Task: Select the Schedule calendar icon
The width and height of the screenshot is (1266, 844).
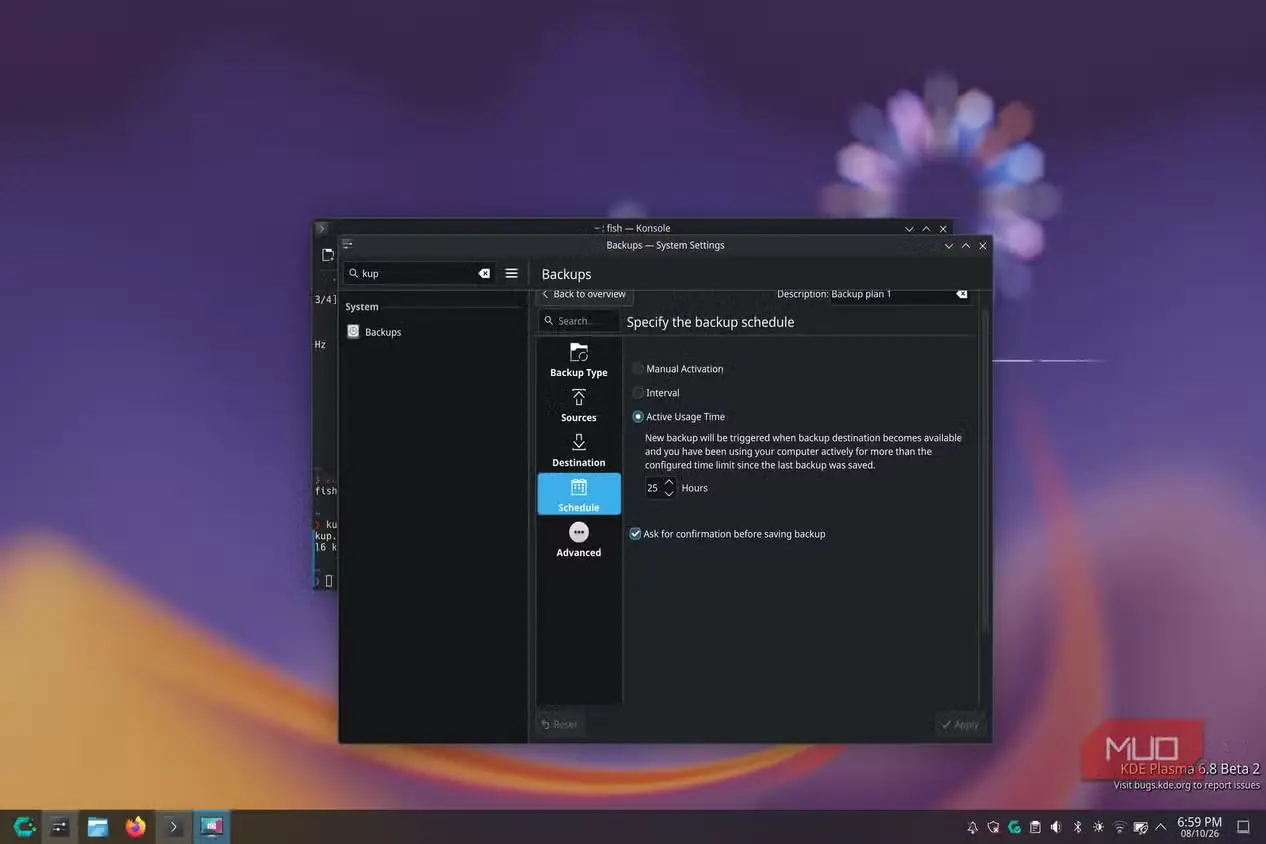Action: [x=578, y=487]
